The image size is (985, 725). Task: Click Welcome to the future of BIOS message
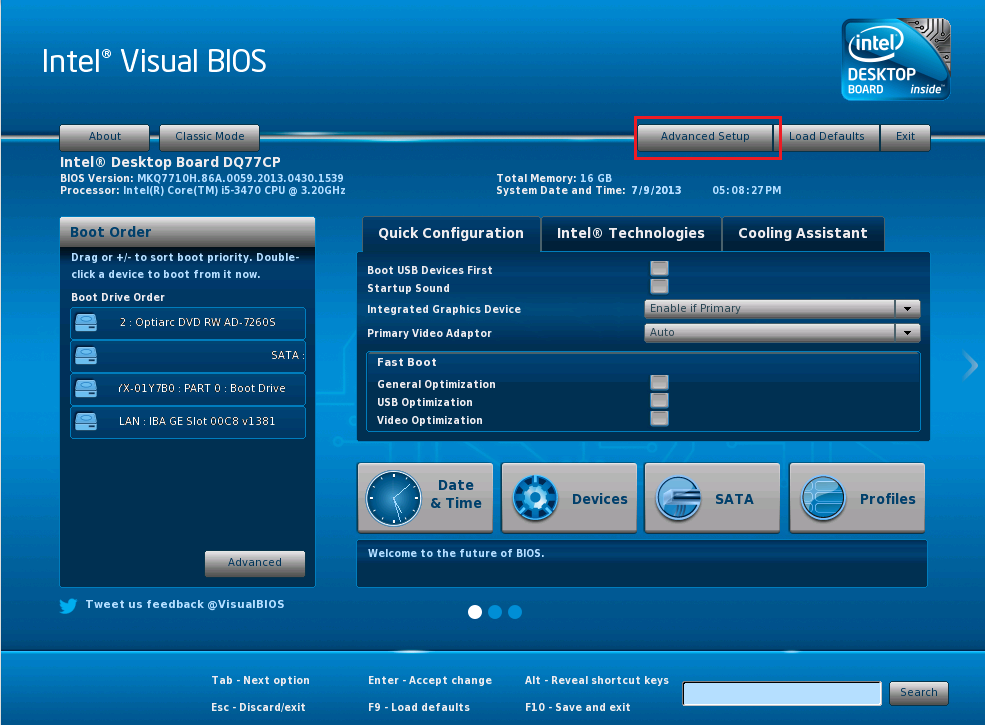coord(456,553)
